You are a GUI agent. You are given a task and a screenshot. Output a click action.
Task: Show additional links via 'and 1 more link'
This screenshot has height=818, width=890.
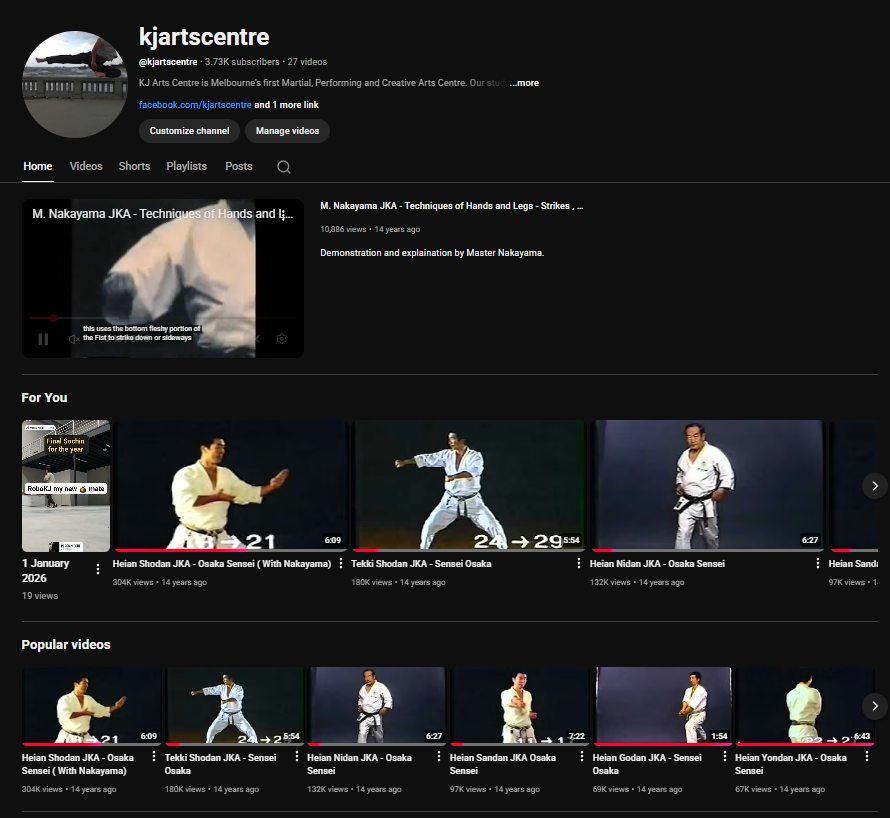pyautogui.click(x=286, y=105)
